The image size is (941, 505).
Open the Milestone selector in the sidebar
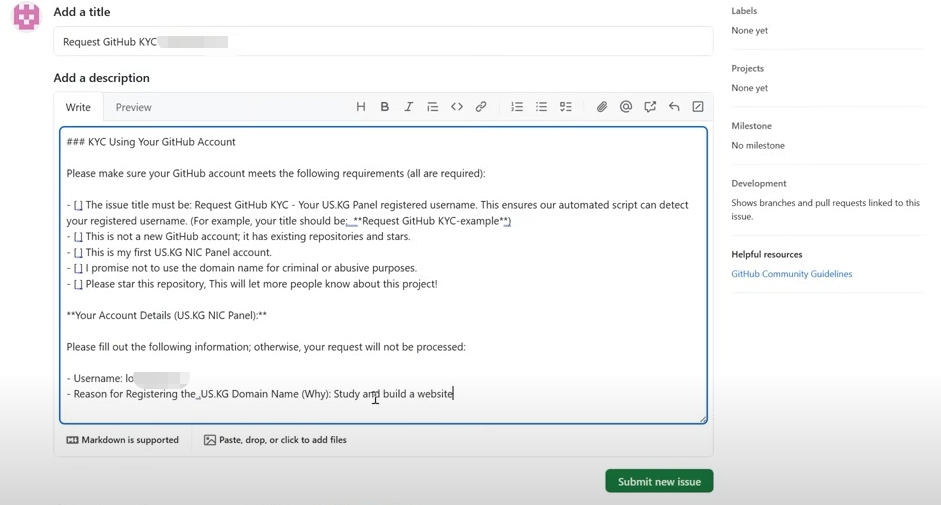tap(751, 126)
